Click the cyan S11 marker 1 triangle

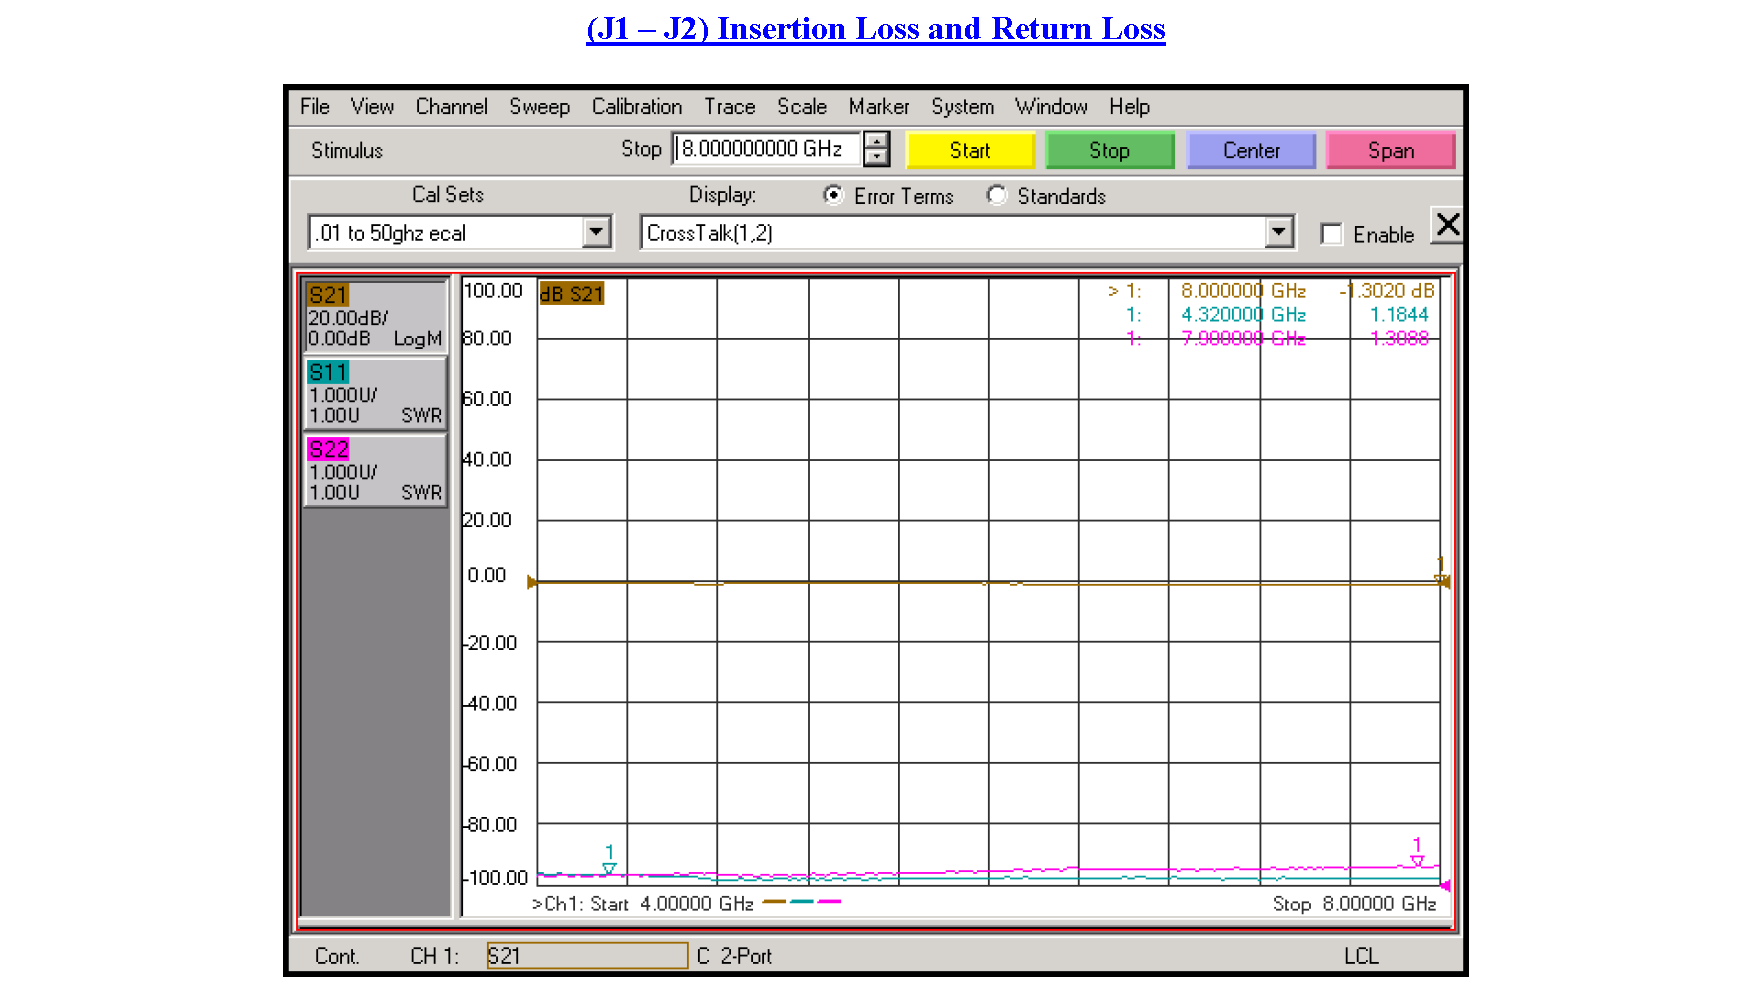point(609,868)
